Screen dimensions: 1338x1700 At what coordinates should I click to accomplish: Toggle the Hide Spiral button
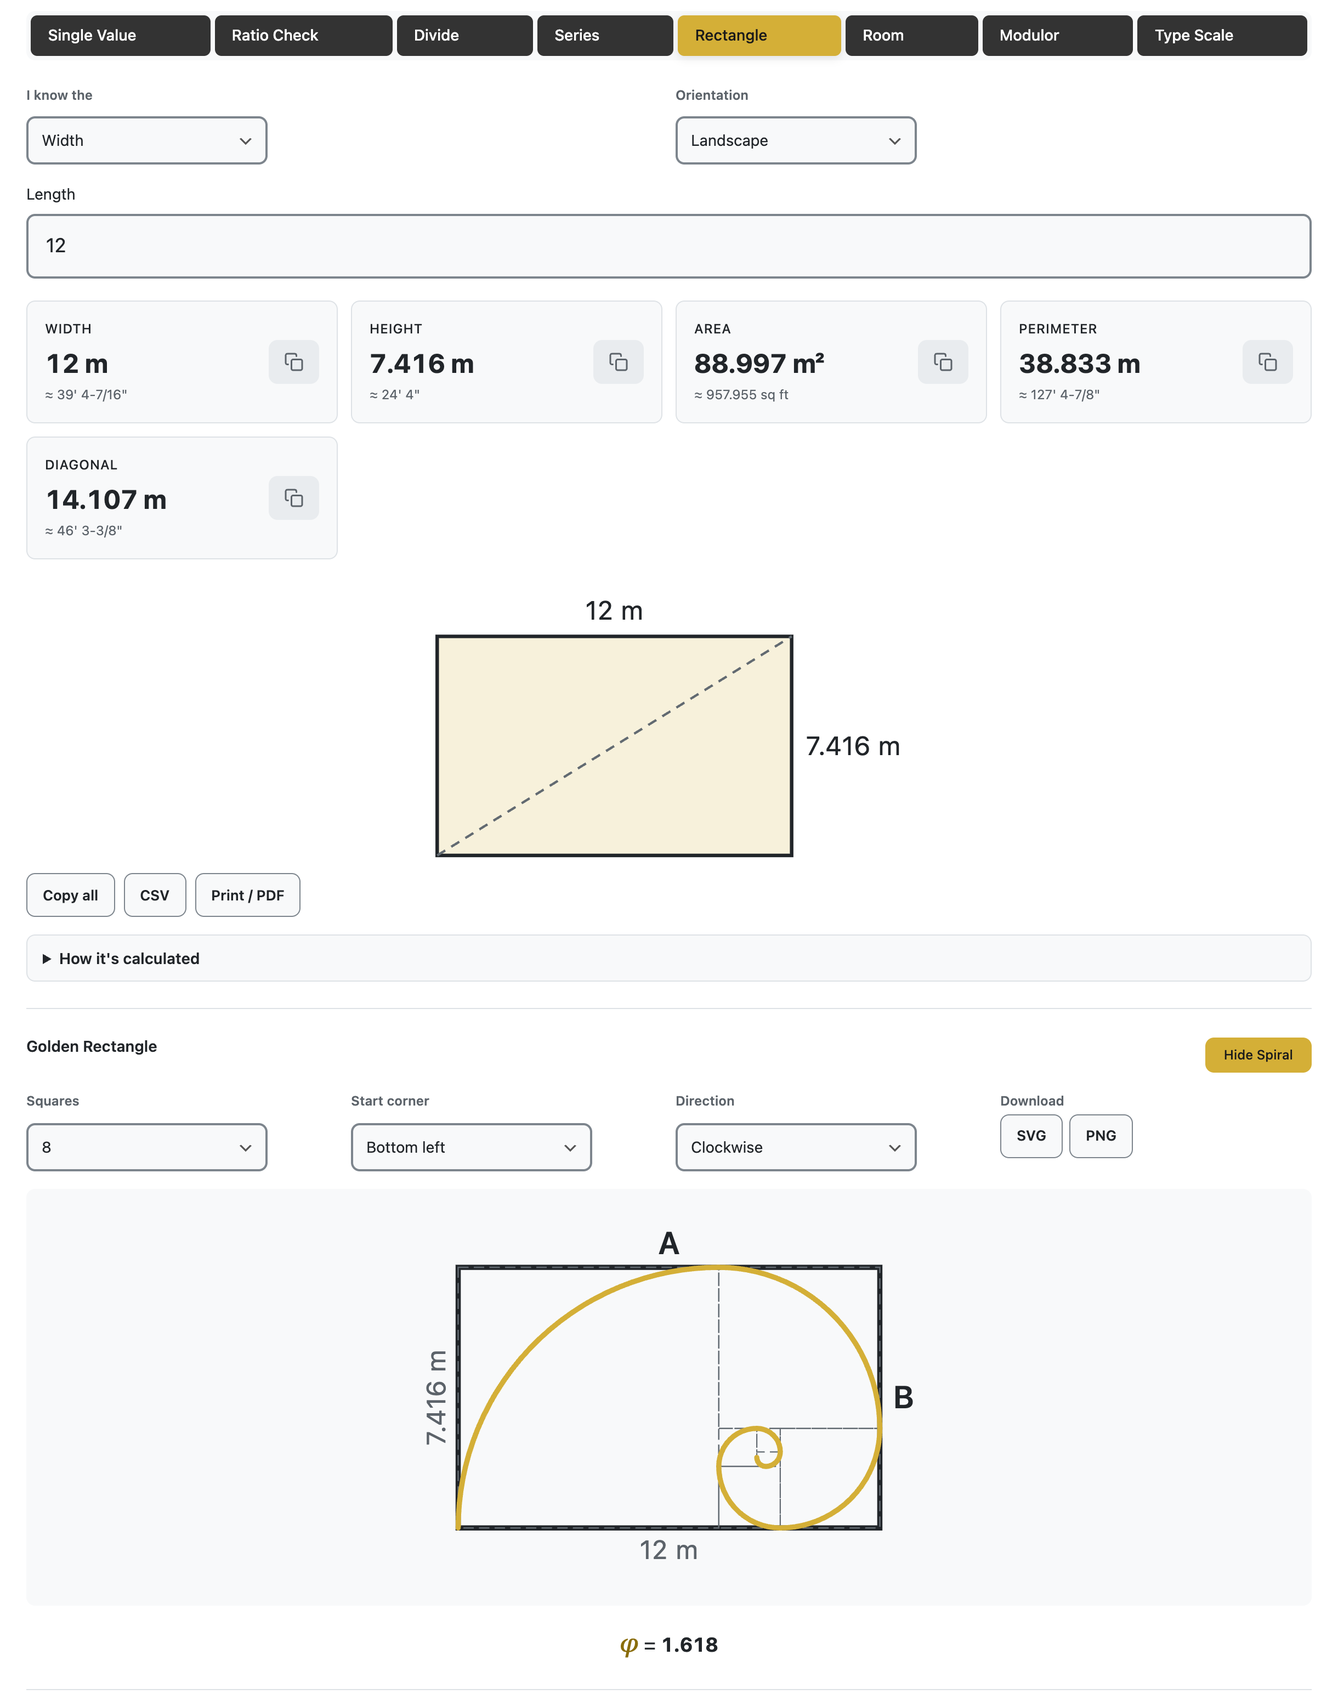[1258, 1055]
